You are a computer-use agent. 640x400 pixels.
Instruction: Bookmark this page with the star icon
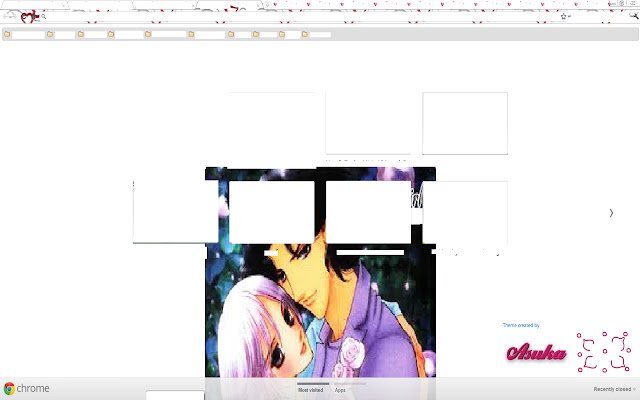click(564, 16)
